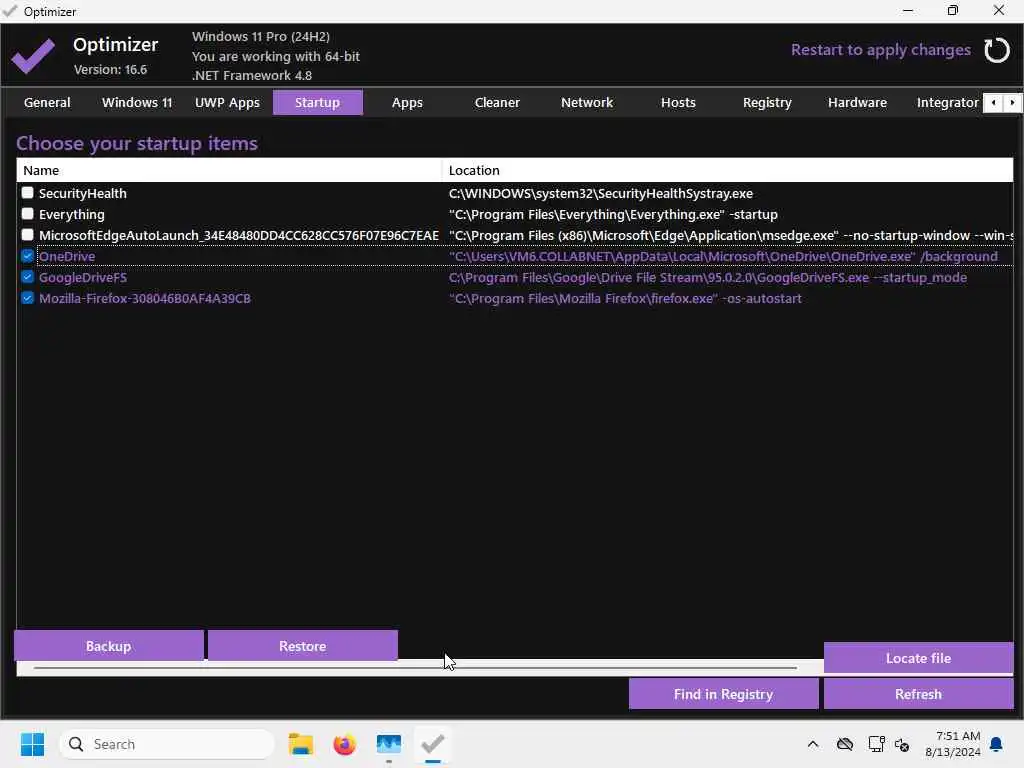The height and width of the screenshot is (768, 1024).
Task: Uncheck the Mozilla-Firefox startup item
Action: click(x=27, y=297)
